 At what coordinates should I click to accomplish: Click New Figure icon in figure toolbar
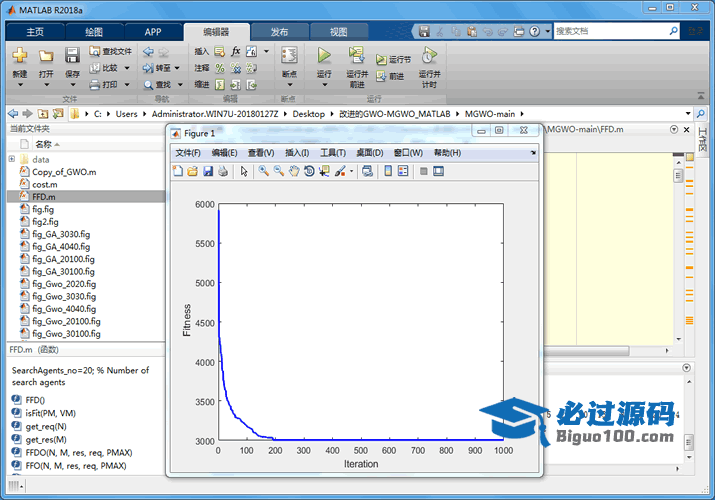178,171
